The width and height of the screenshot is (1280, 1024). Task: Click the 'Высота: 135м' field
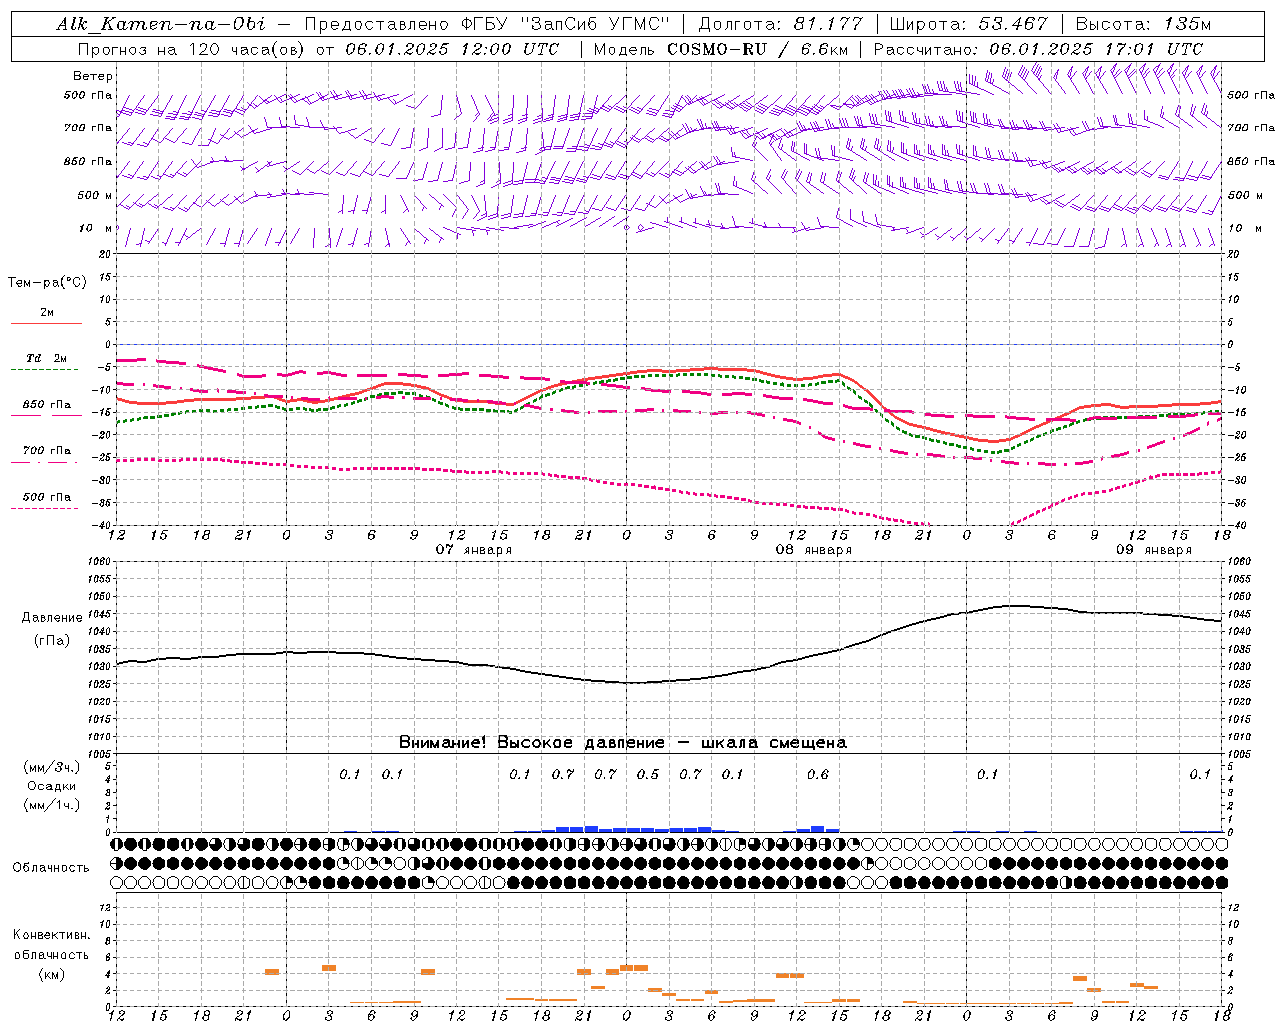pos(1143,25)
